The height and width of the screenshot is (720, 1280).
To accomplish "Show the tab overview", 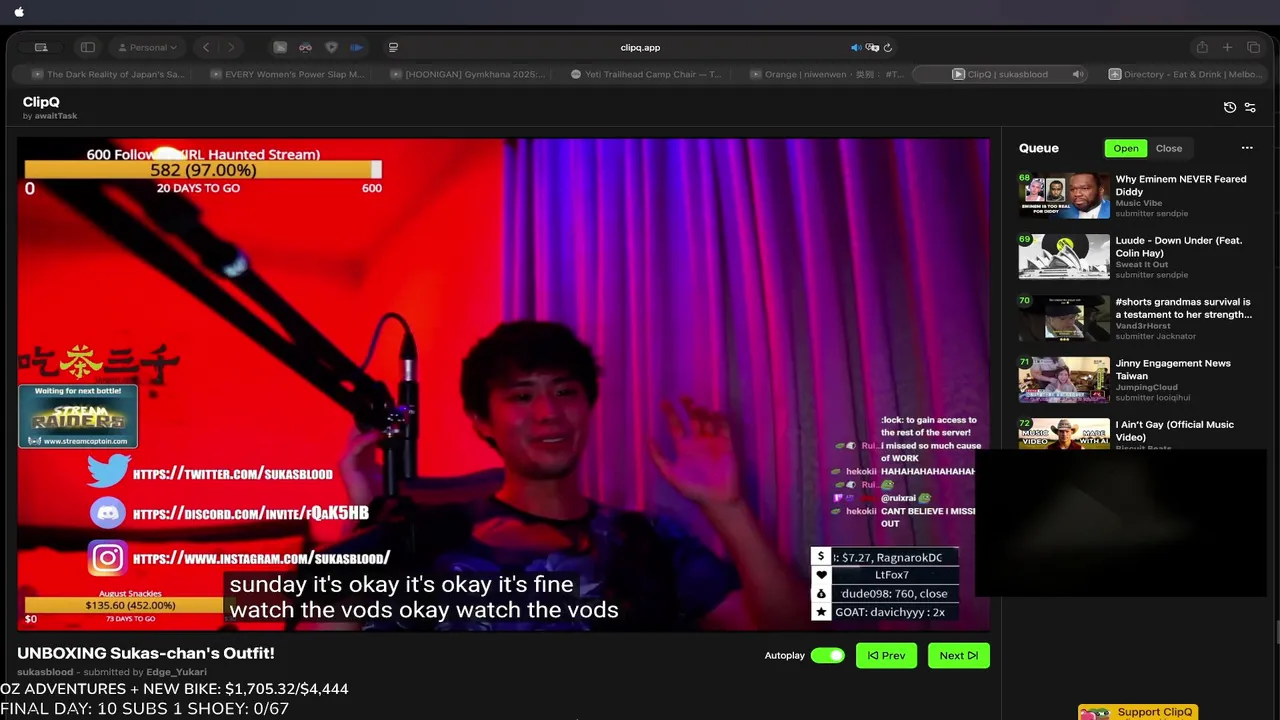I will 1253,47.
